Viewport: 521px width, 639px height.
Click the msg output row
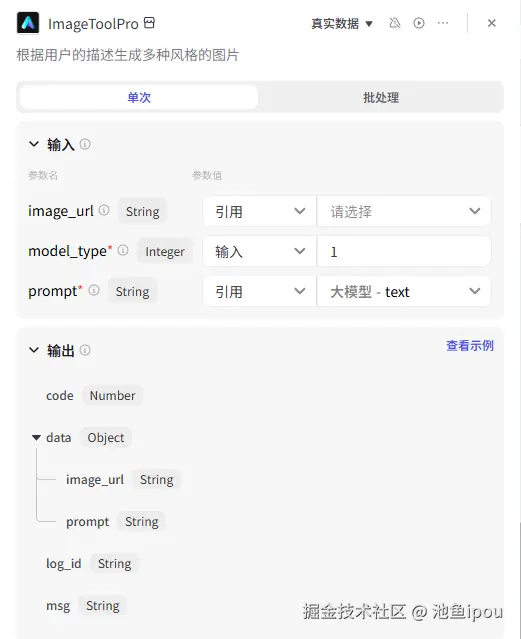pyautogui.click(x=86, y=606)
